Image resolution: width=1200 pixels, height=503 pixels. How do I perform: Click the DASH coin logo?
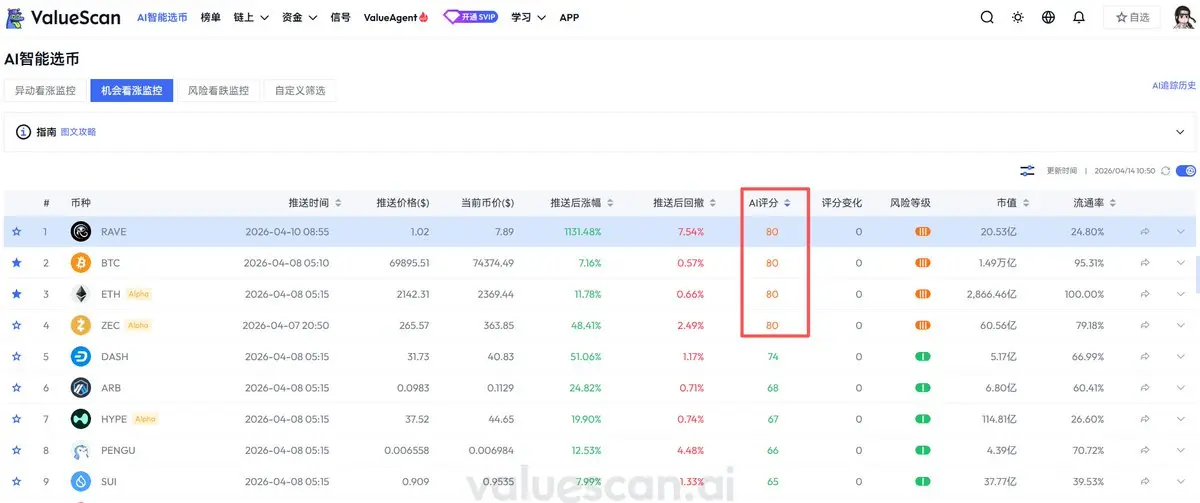tap(81, 356)
